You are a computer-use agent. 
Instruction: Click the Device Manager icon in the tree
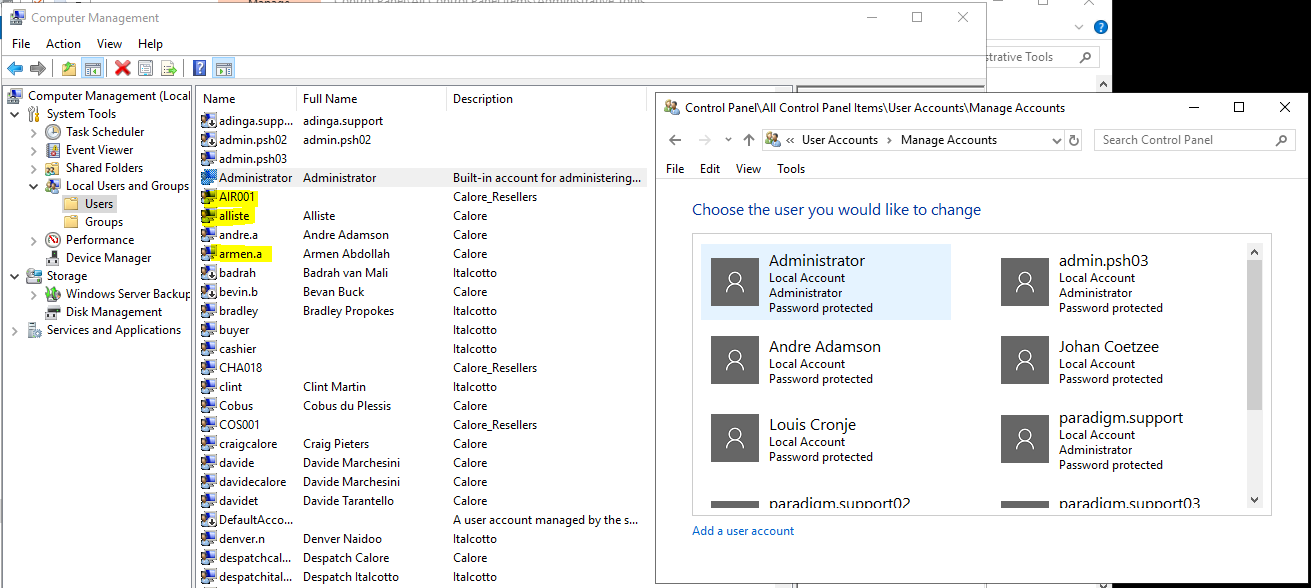click(x=52, y=258)
